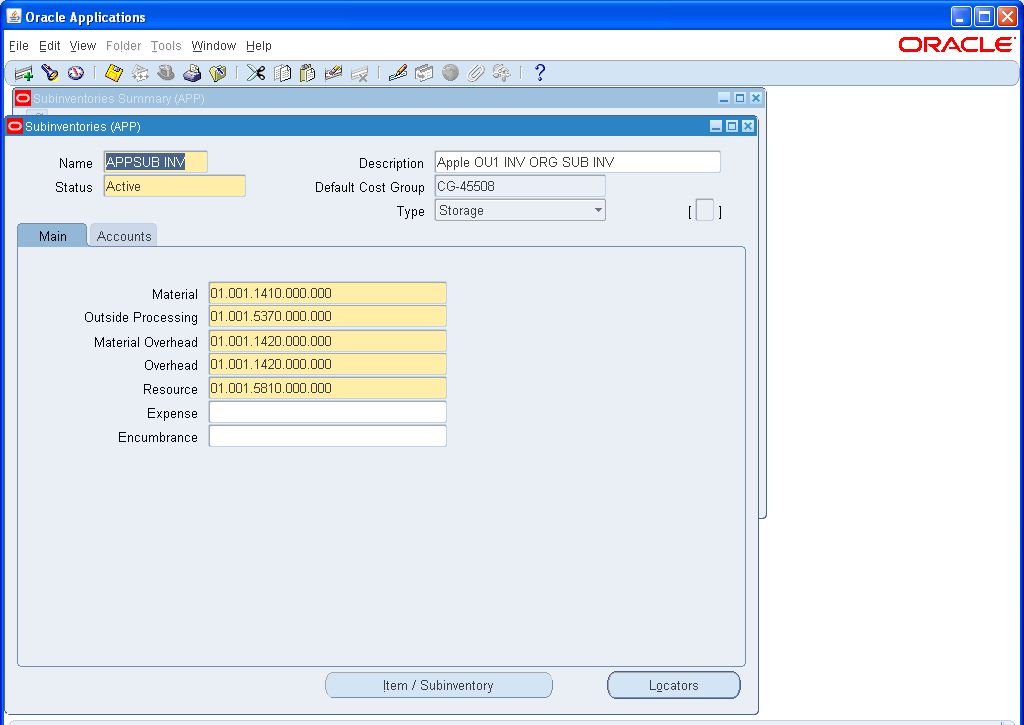Click the Print toolbar icon

pyautogui.click(x=193, y=72)
